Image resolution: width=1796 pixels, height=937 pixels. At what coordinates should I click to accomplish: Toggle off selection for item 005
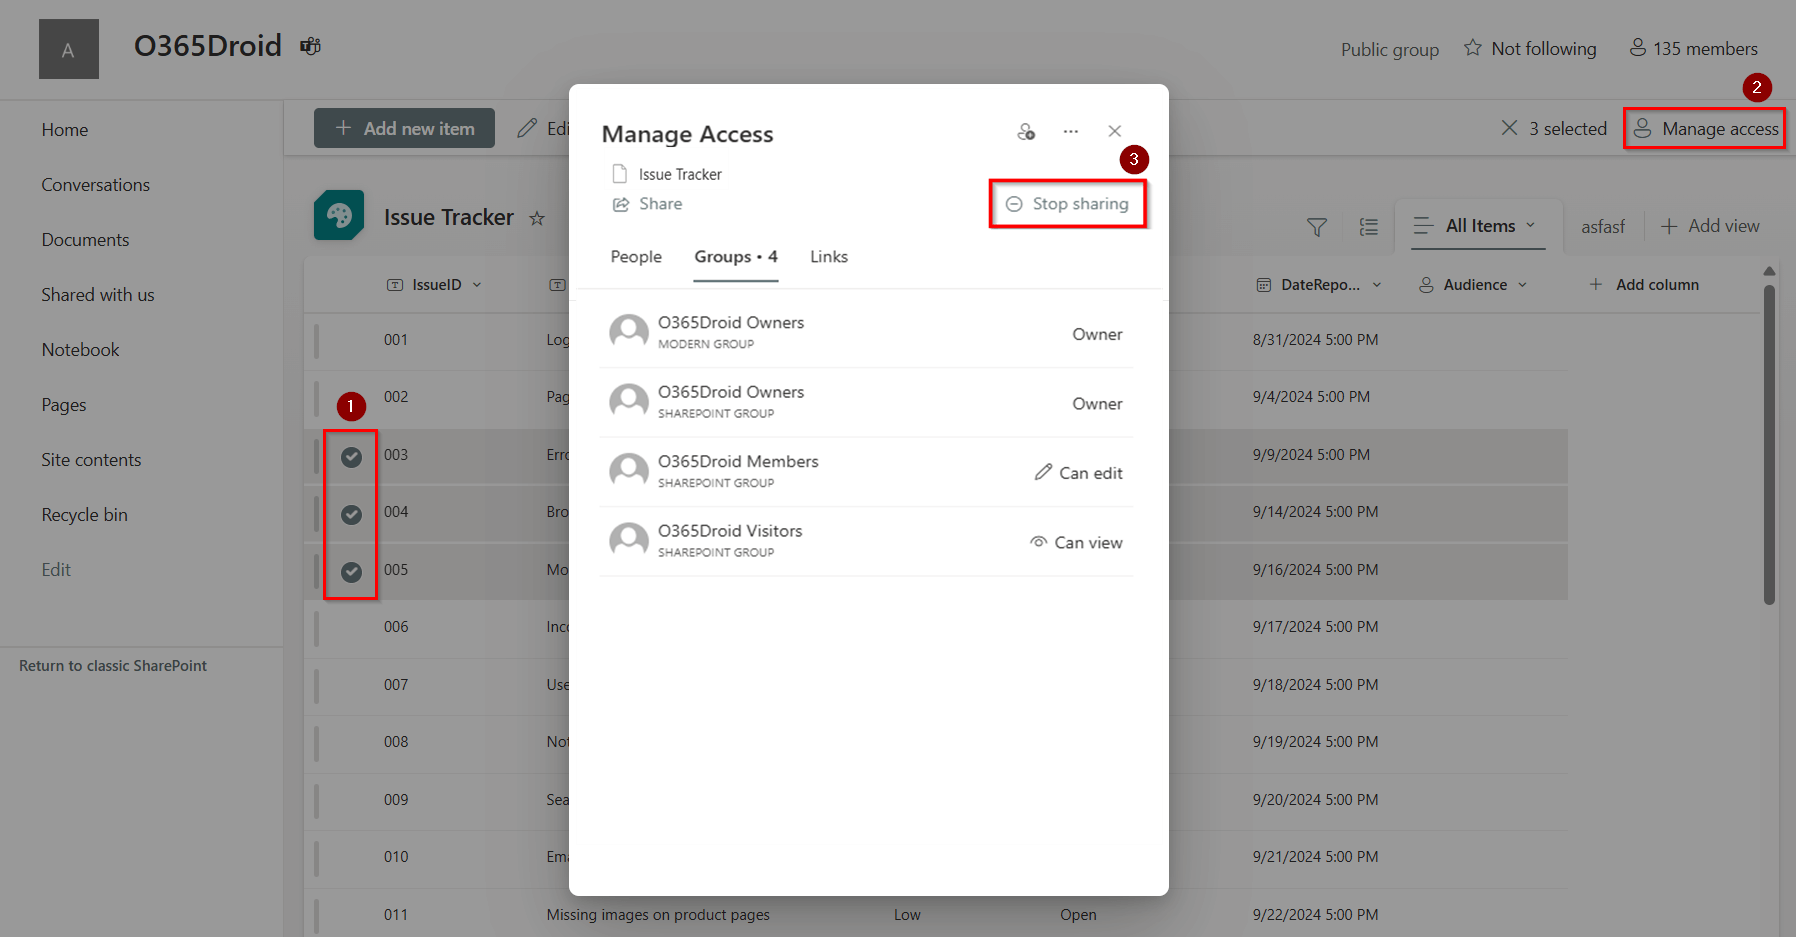pos(351,572)
